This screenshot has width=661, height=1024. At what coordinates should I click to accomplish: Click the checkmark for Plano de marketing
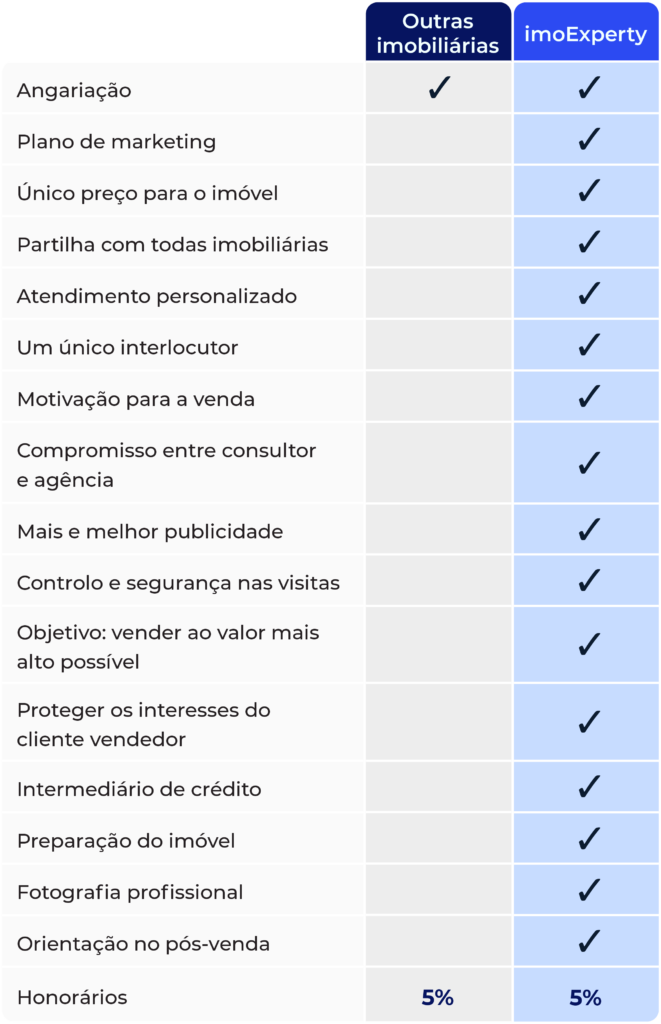coord(588,140)
